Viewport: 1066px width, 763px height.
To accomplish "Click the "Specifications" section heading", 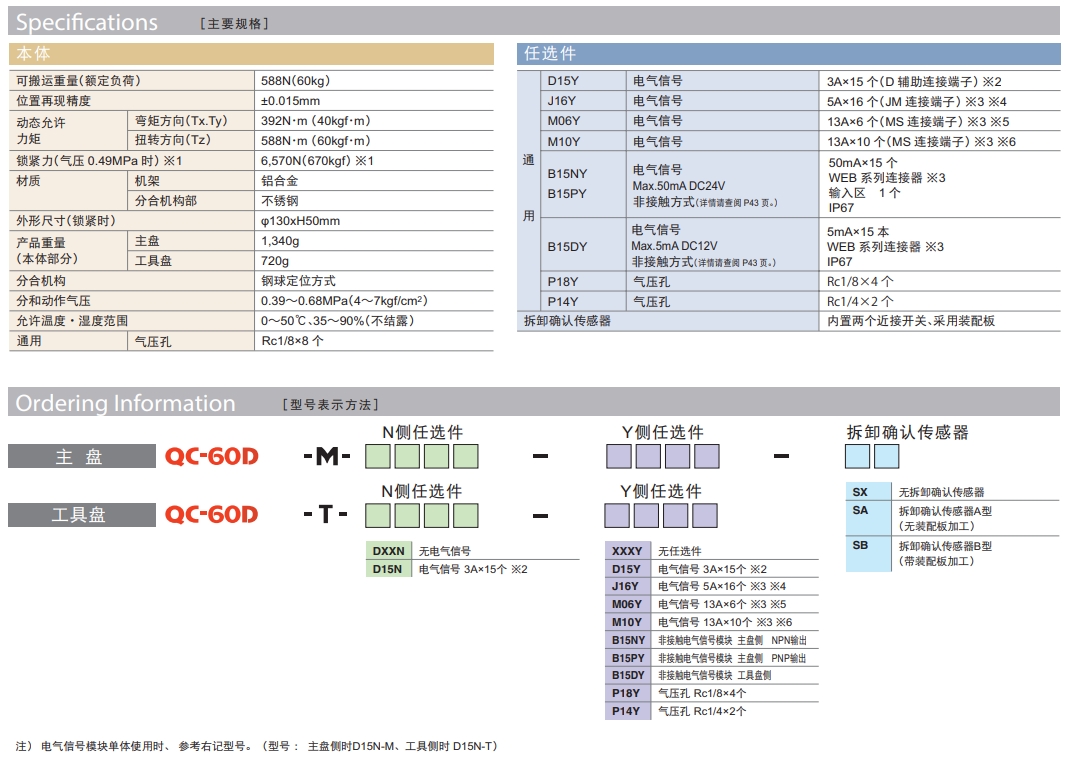I will (x=86, y=22).
